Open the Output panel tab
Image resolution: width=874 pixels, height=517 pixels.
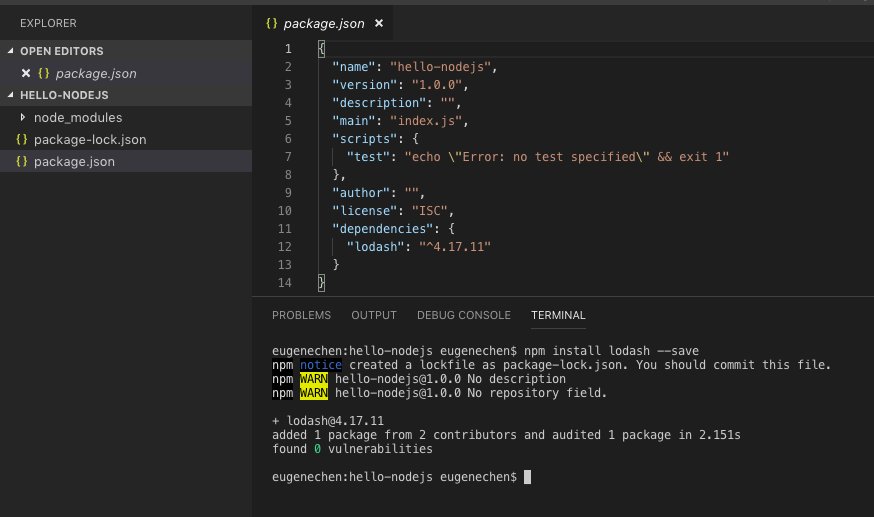point(374,315)
